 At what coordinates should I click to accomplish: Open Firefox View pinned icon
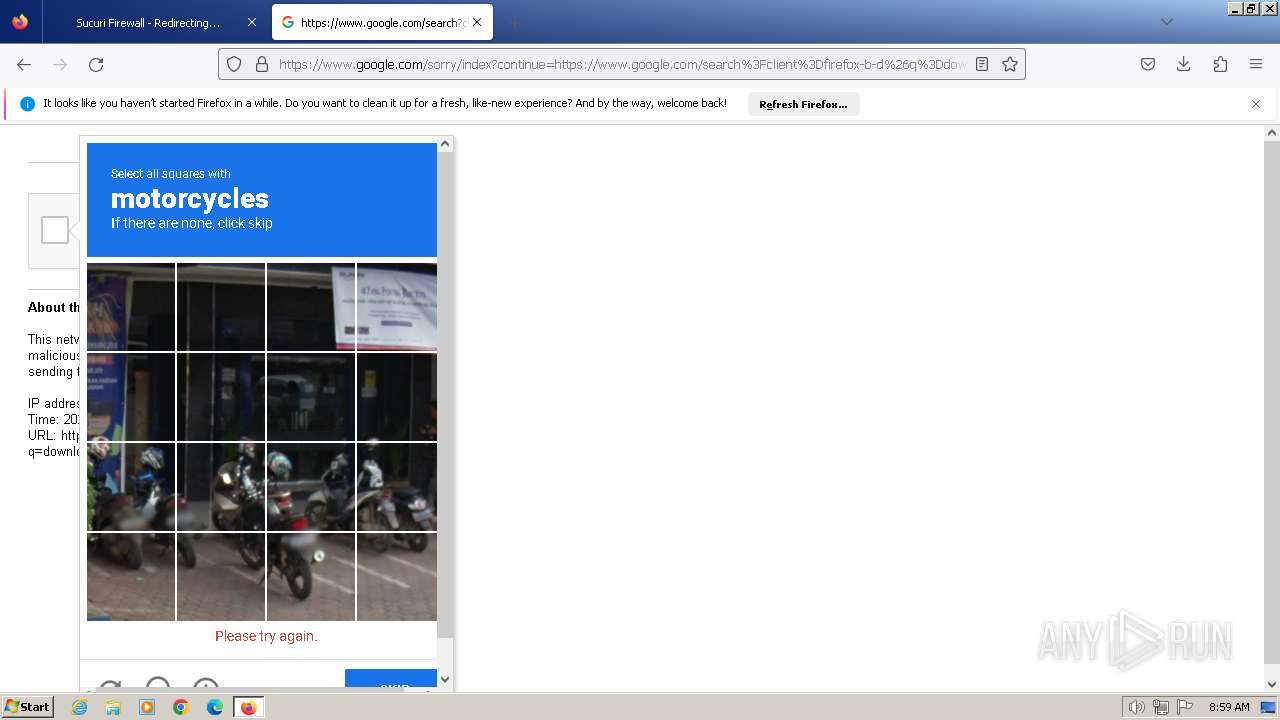(x=20, y=22)
